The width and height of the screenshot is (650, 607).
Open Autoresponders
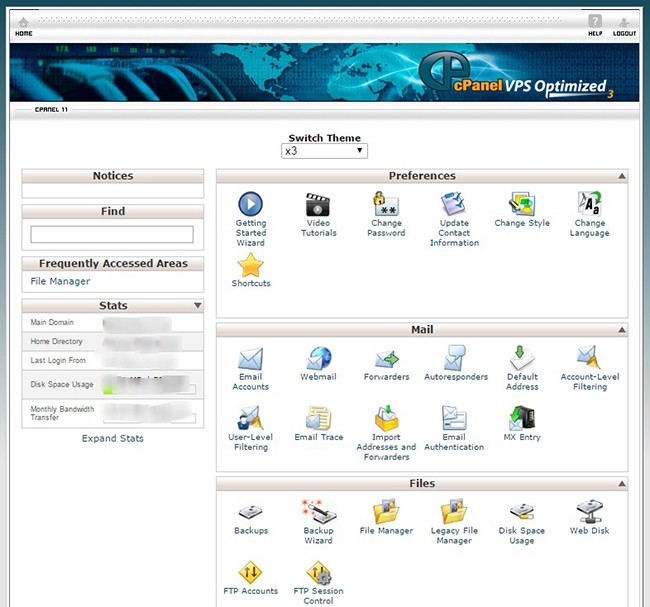point(456,364)
